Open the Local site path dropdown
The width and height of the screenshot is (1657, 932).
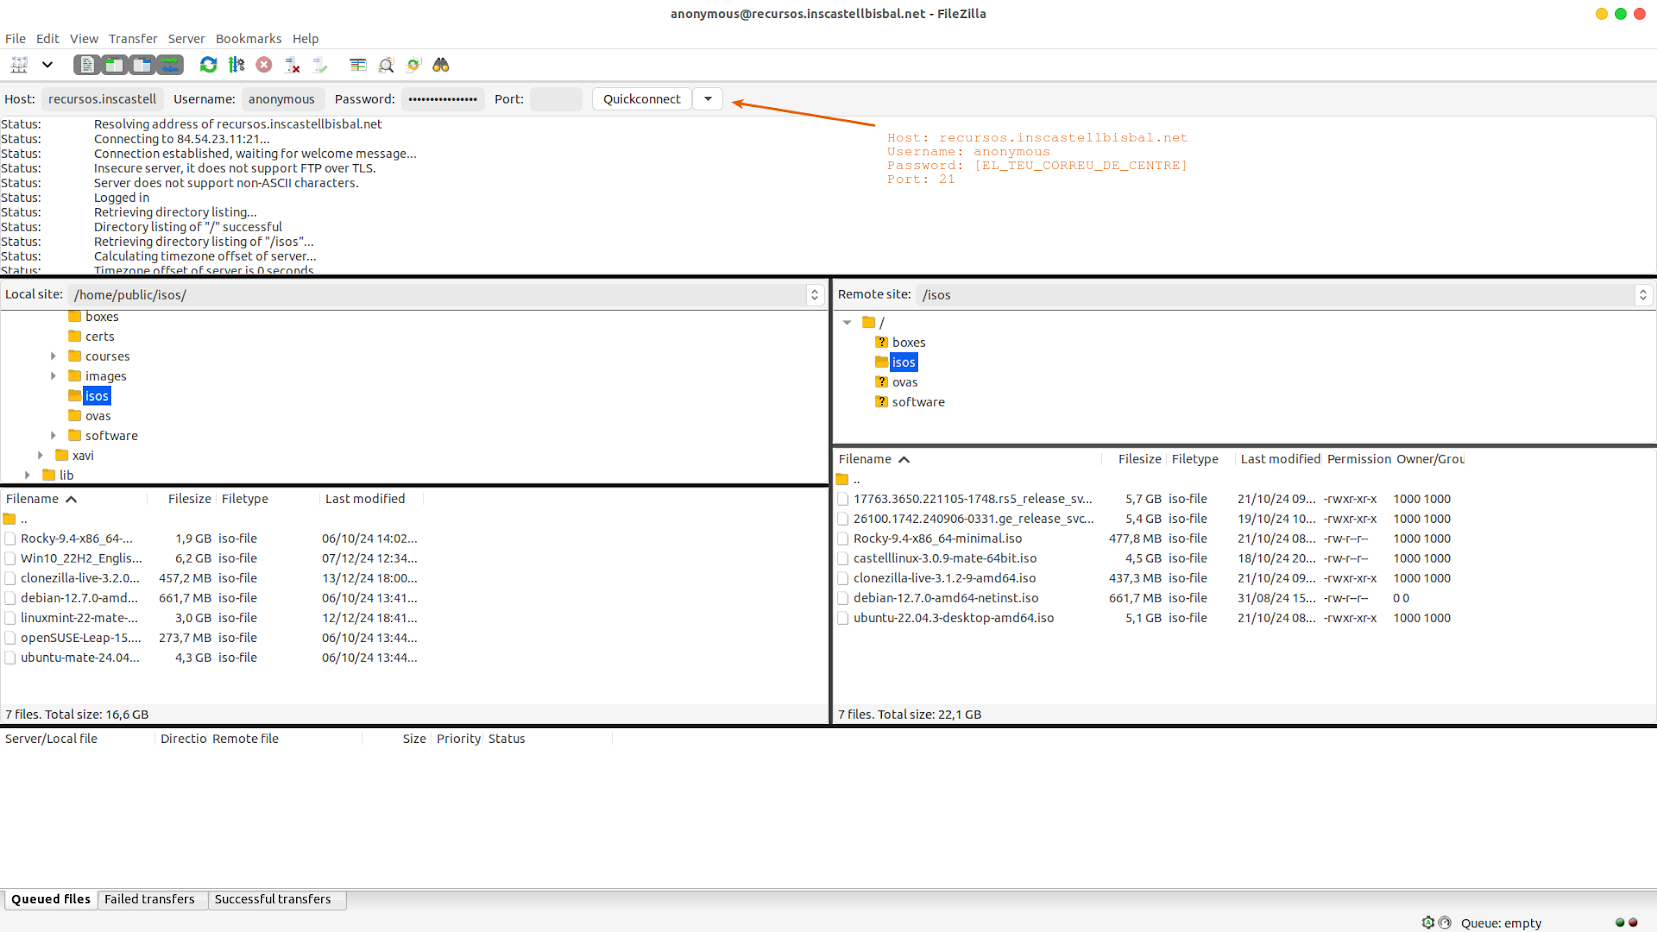point(814,295)
